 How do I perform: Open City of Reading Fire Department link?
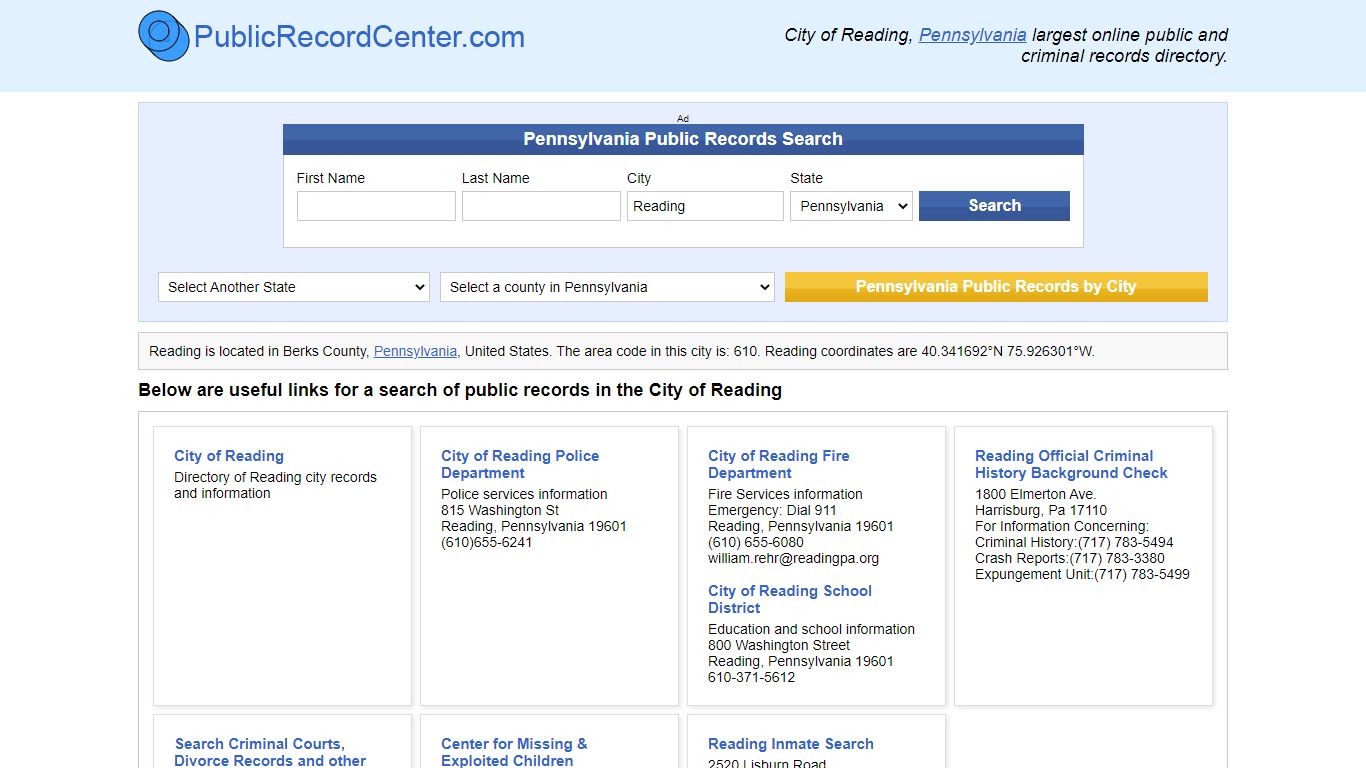(779, 464)
